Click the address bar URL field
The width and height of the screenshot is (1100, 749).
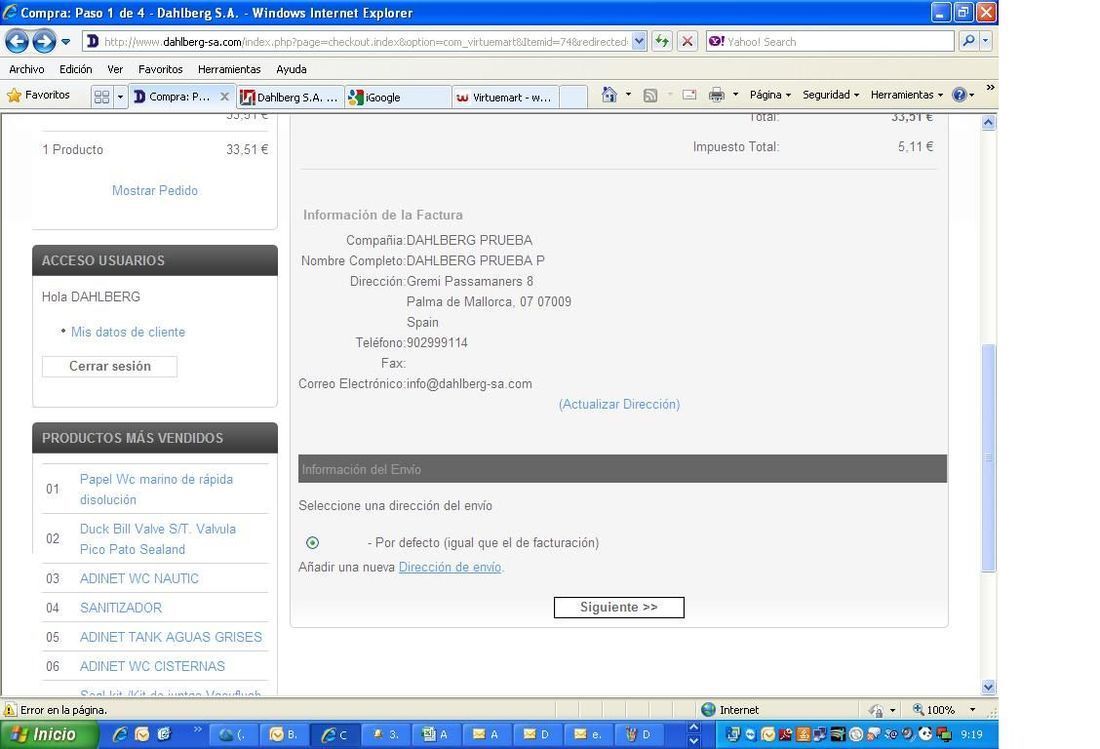(357, 41)
